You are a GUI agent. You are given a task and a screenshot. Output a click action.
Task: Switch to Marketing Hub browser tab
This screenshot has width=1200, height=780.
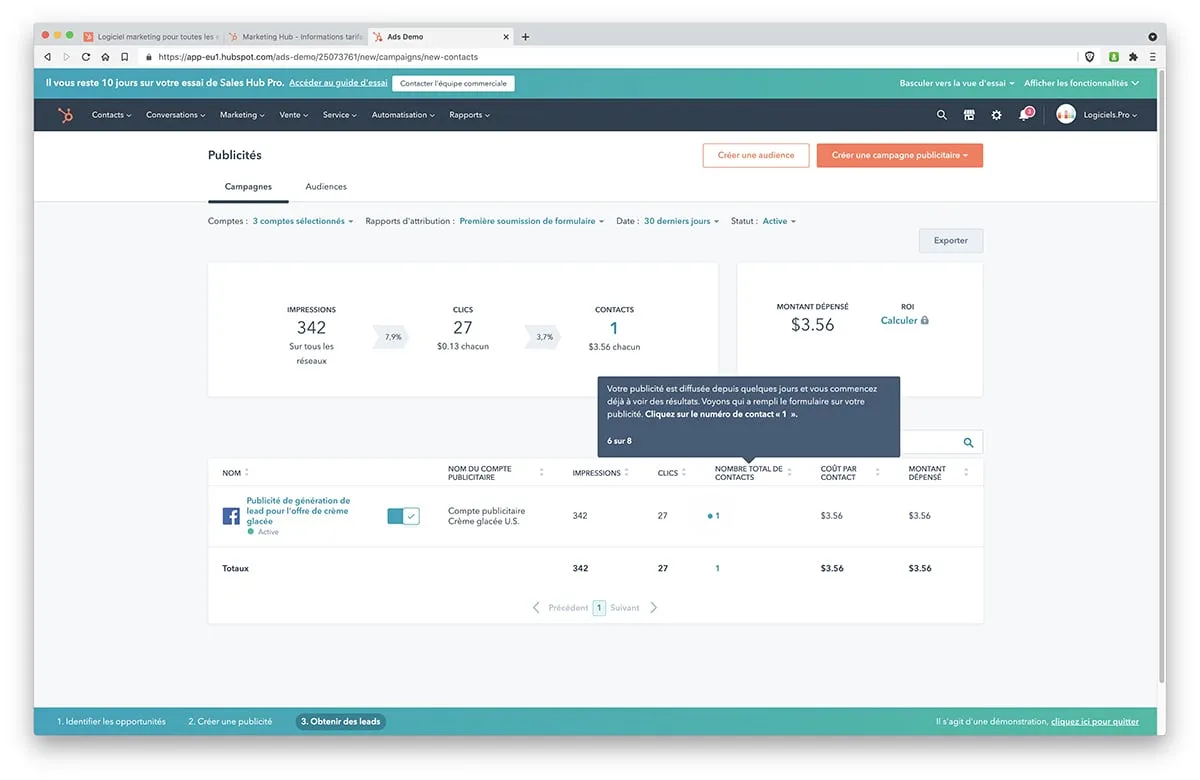295,37
